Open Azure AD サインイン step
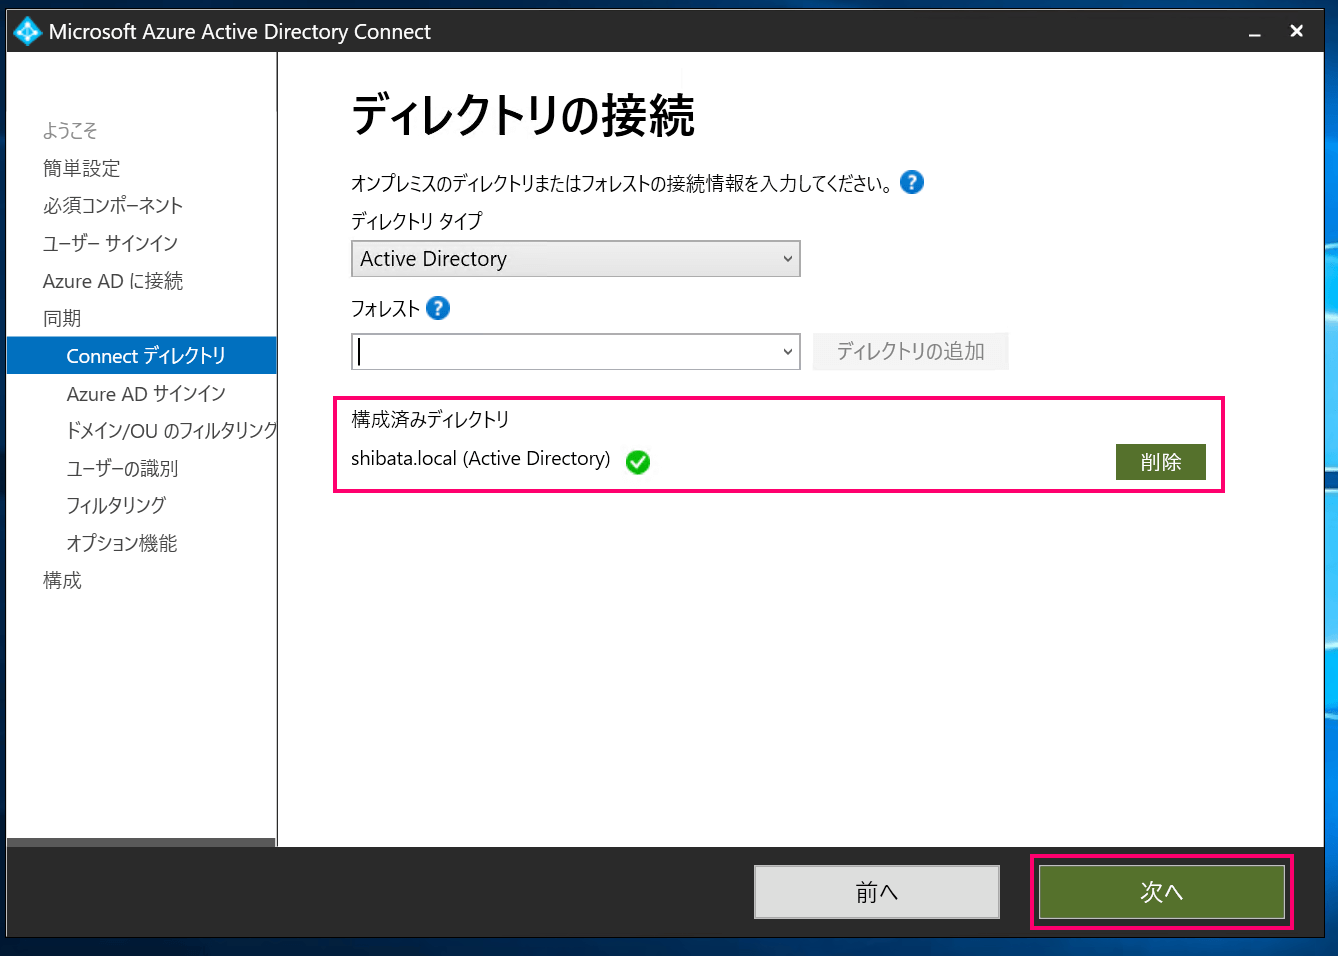 (x=146, y=394)
